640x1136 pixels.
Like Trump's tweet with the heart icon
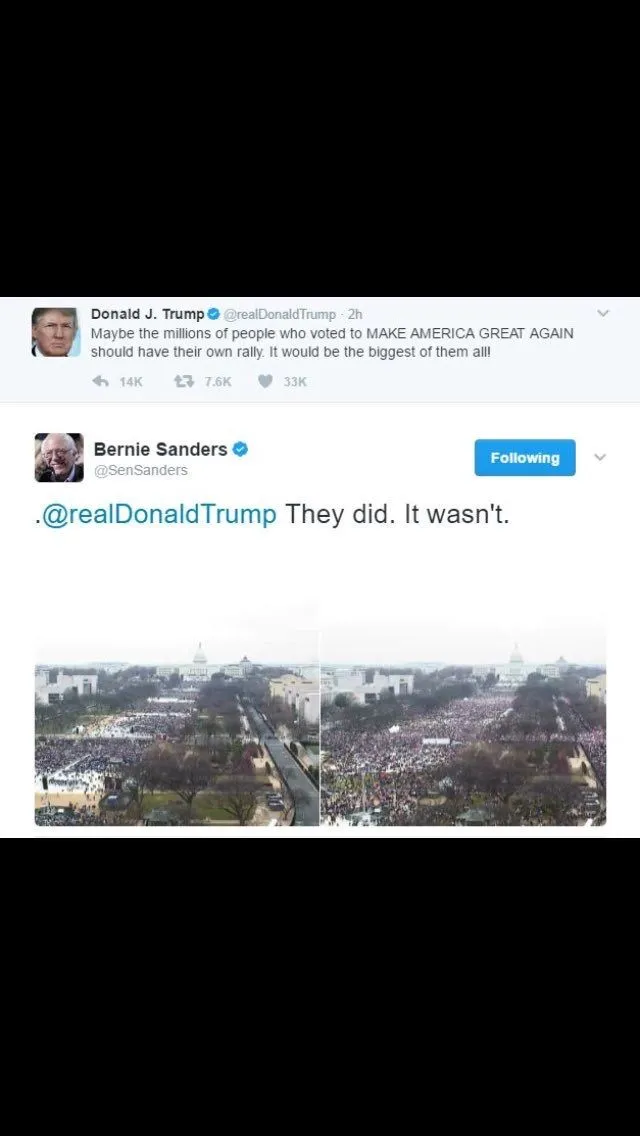point(265,381)
